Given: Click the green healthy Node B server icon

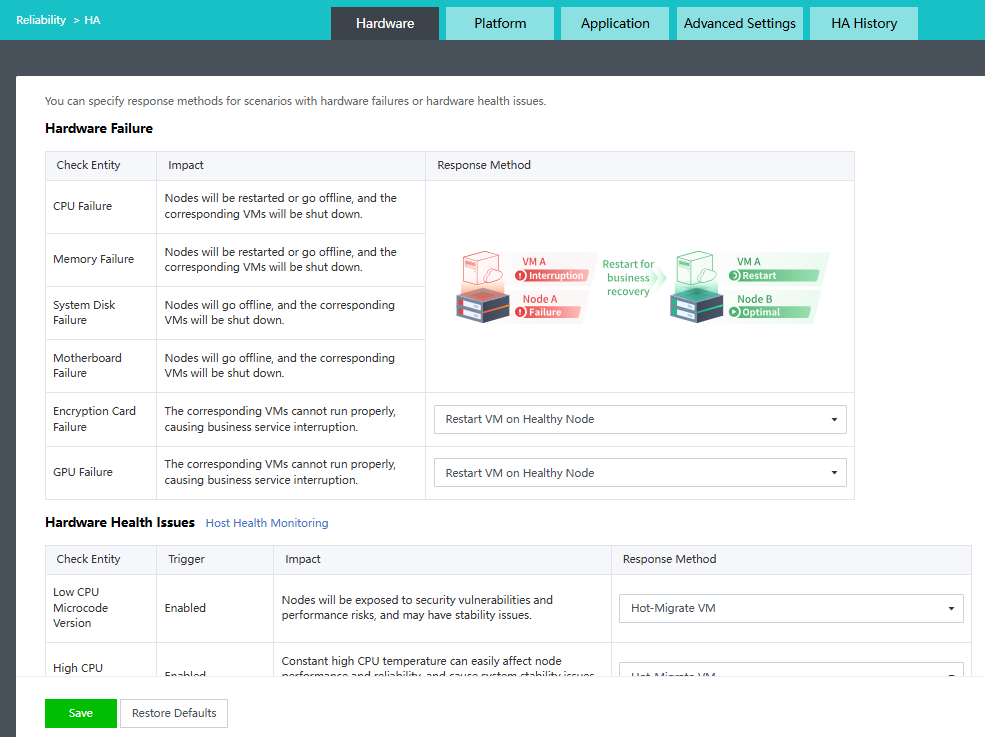Looking at the screenshot, I should pyautogui.click(x=698, y=288).
